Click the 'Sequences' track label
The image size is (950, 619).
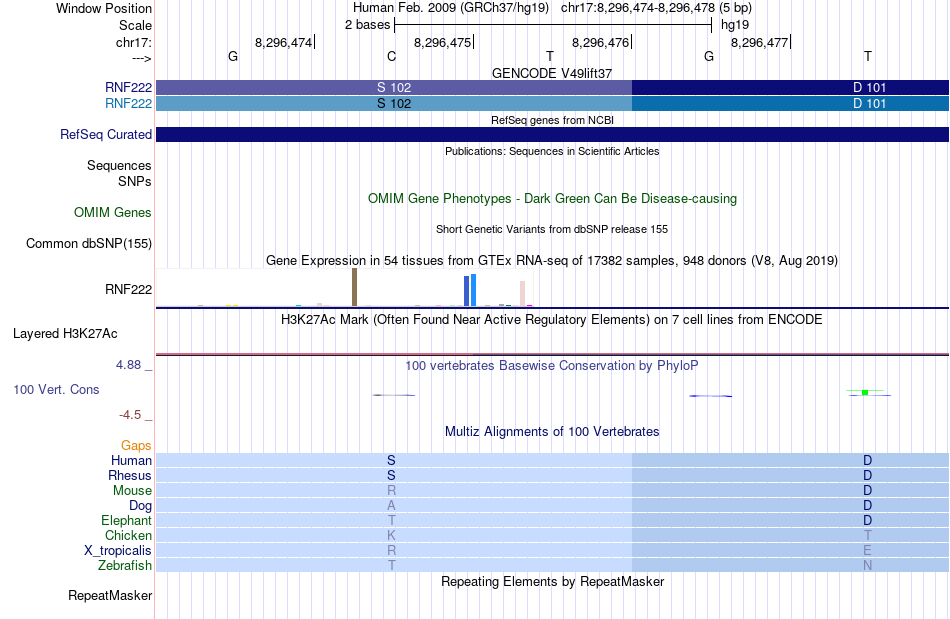point(119,165)
